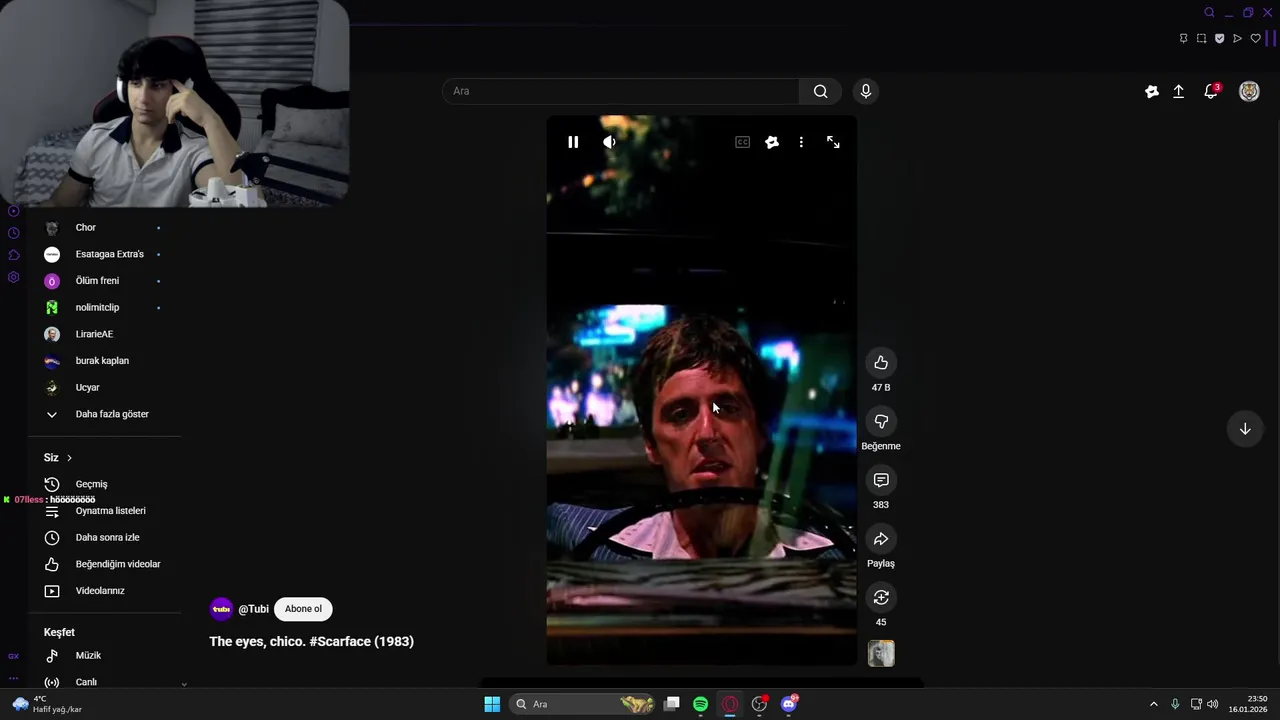1280x720 pixels.
Task: Click the Opera send arrow icon
Action: click(1238, 39)
